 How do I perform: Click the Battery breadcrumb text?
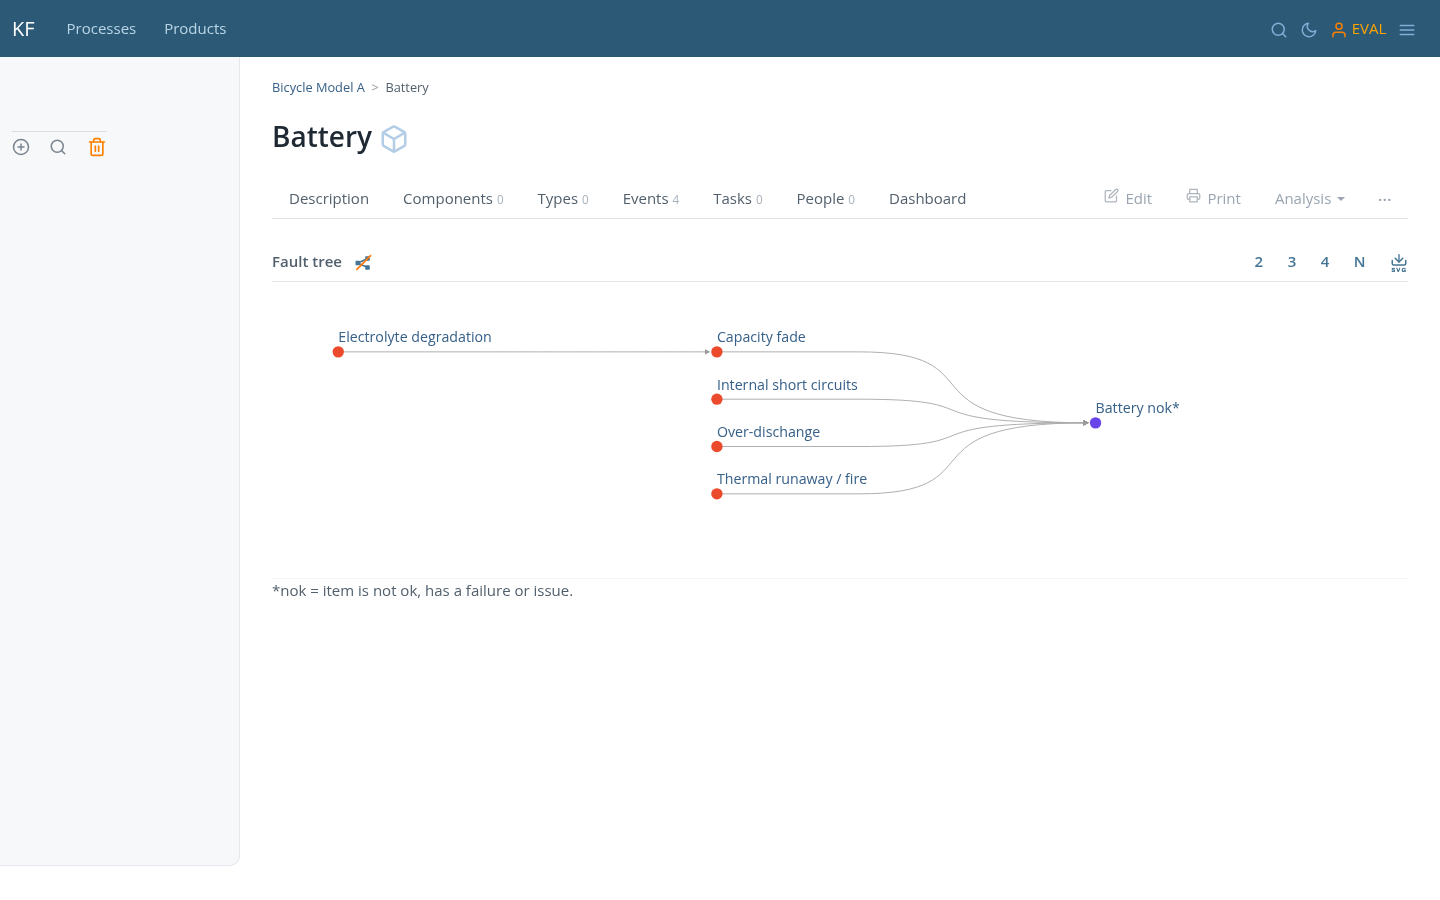407,88
